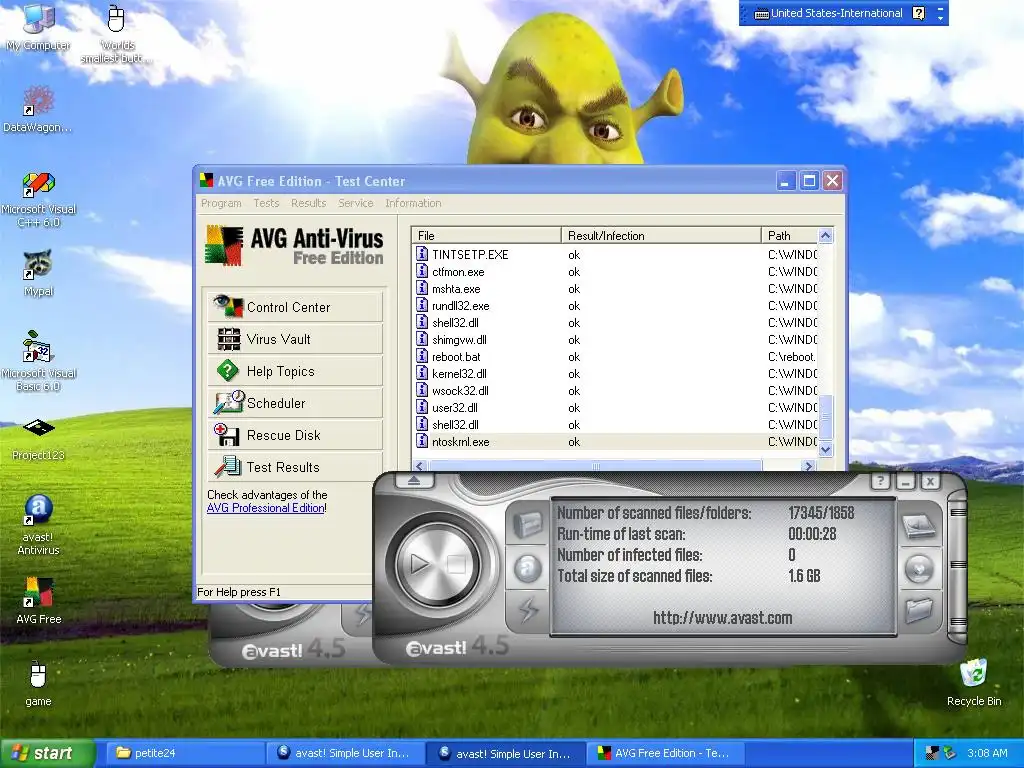This screenshot has width=1024, height=768.
Task: Stop scan with avast! stop button
Action: (x=456, y=564)
